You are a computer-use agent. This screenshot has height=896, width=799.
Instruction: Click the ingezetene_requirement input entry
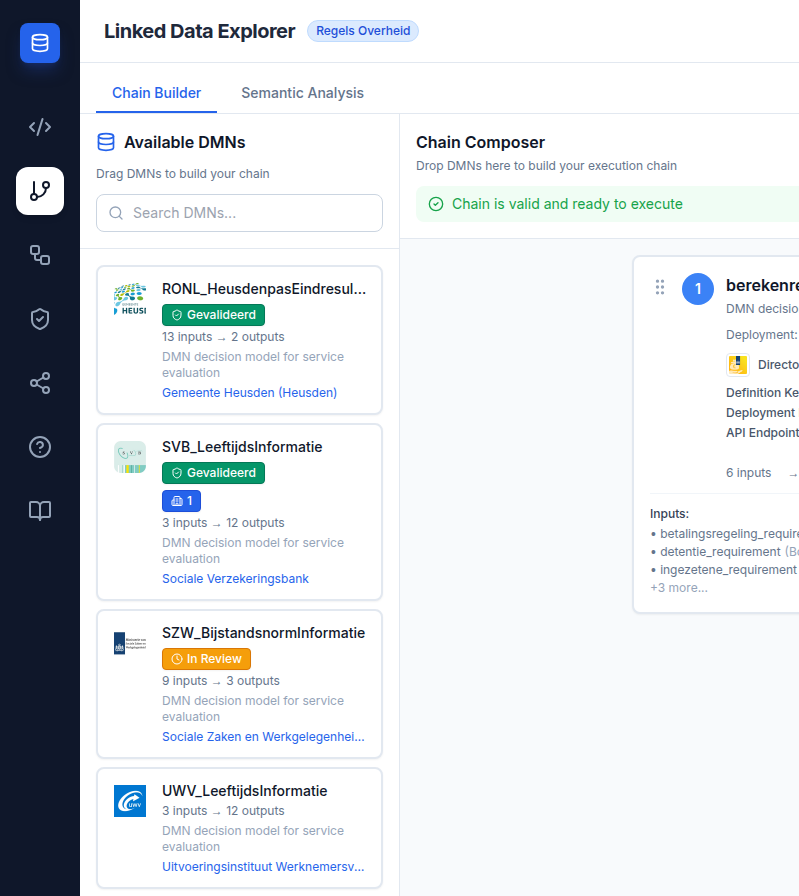tap(724, 570)
